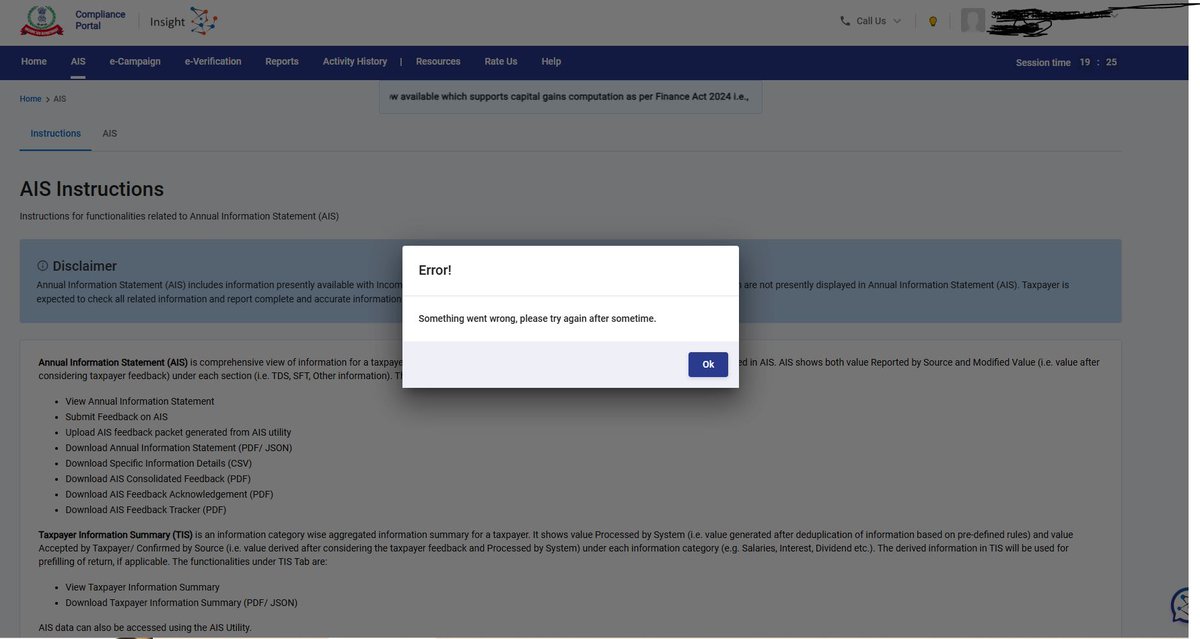Click the Session time countdown
Screen dimensions: 1200x639
1066,62
